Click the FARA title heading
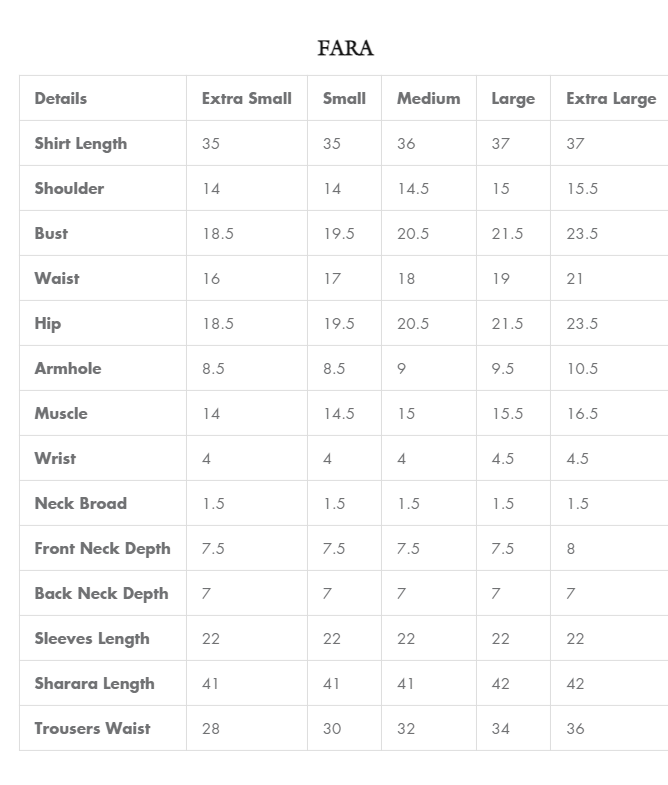This screenshot has height=785, width=668. (x=345, y=48)
